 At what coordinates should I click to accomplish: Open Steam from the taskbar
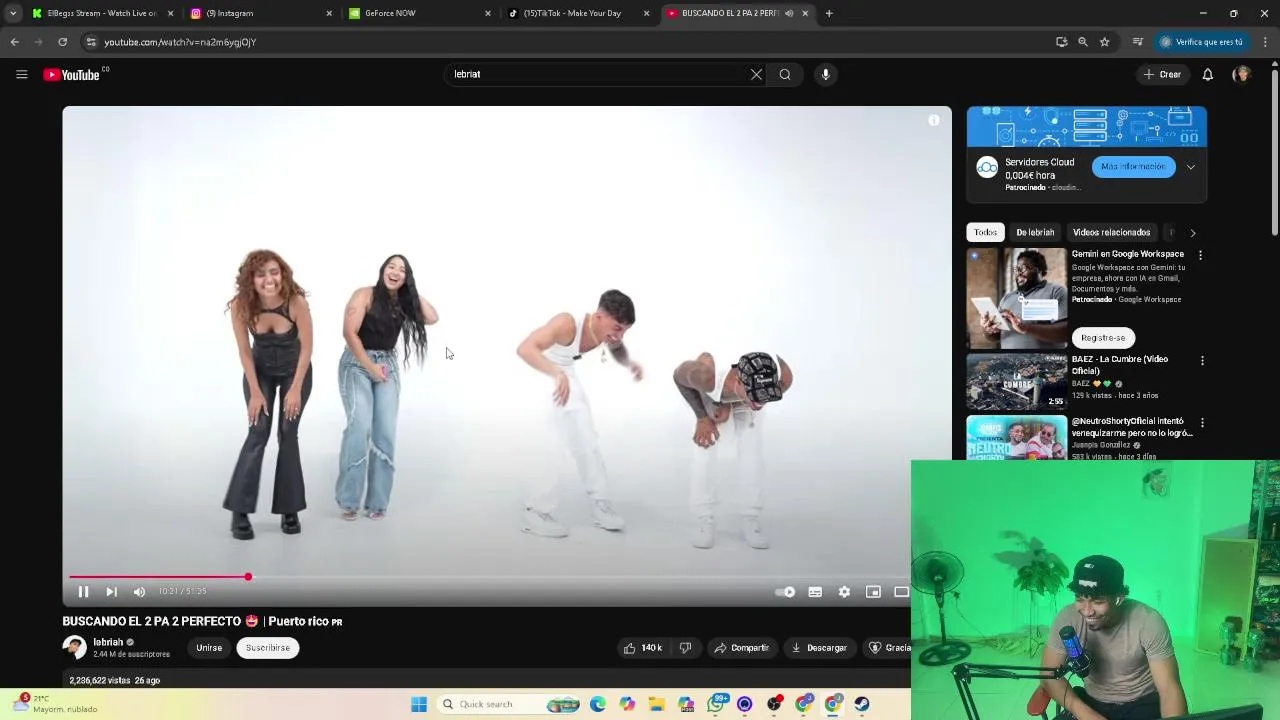pos(862,704)
